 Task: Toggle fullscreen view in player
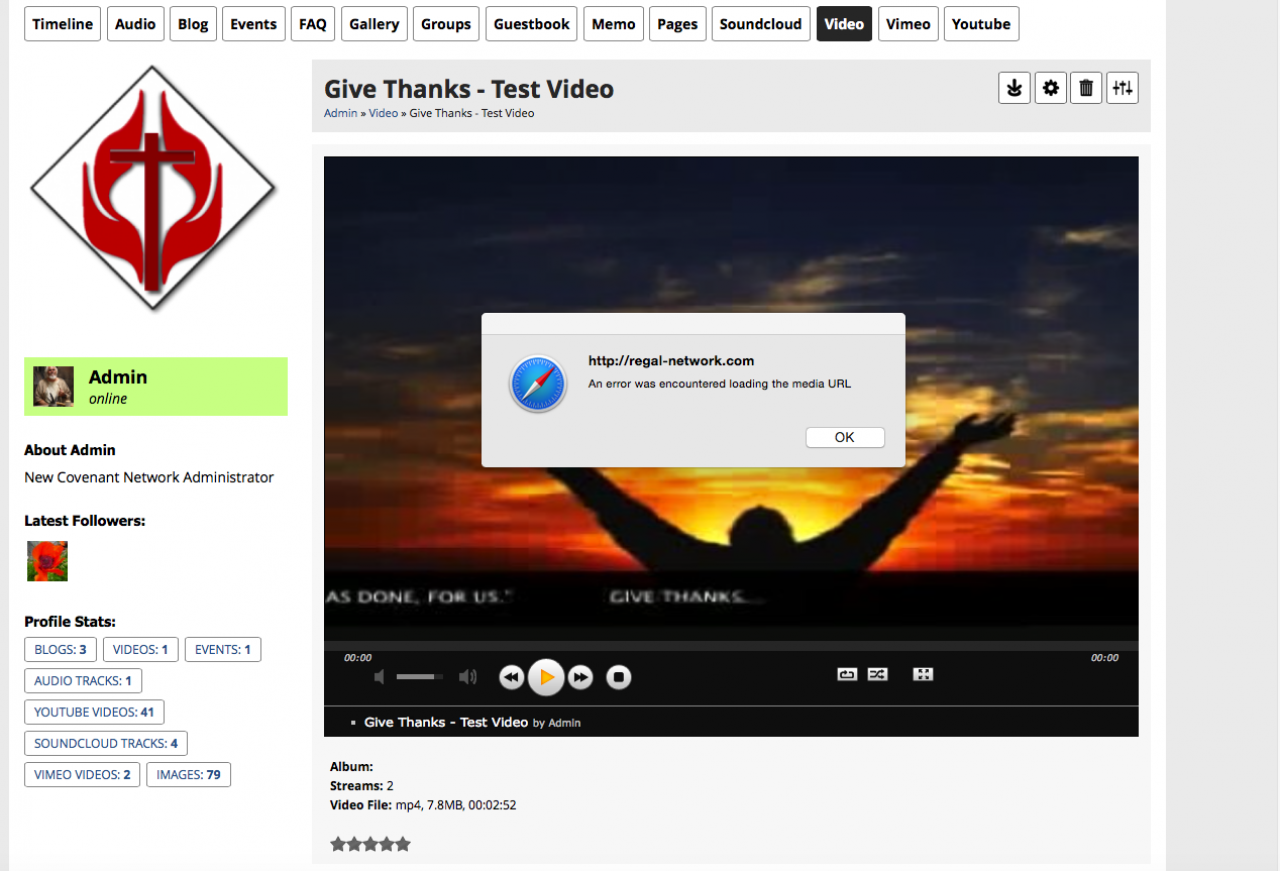click(923, 674)
